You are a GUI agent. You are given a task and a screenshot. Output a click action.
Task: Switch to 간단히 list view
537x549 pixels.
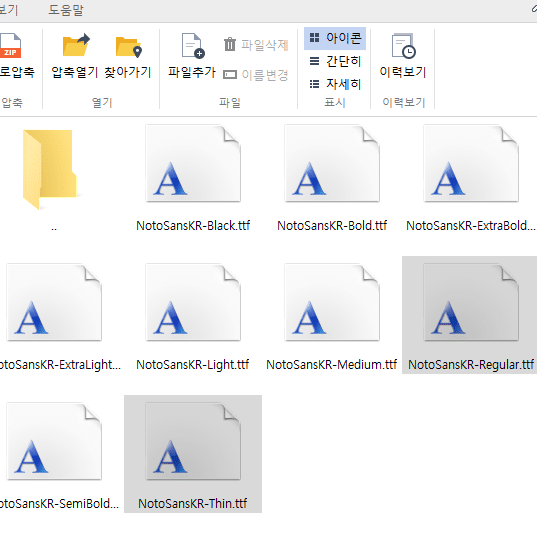335,61
